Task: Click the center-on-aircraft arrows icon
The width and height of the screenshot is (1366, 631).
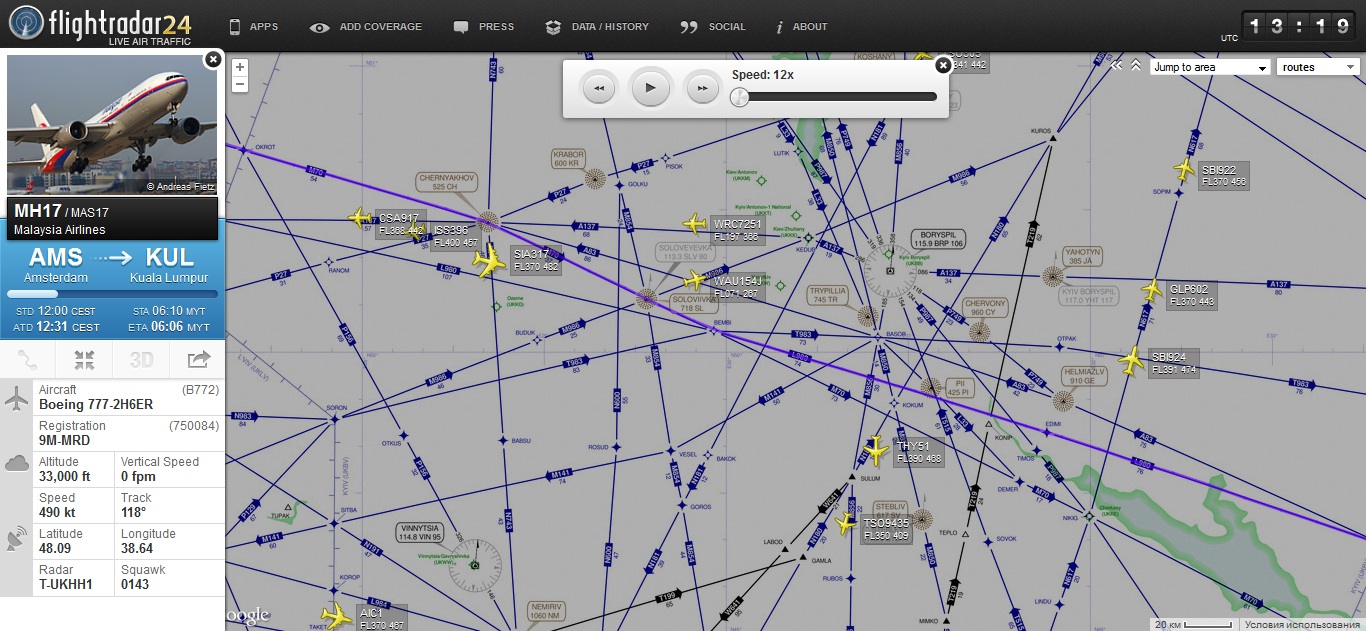Action: tap(84, 359)
